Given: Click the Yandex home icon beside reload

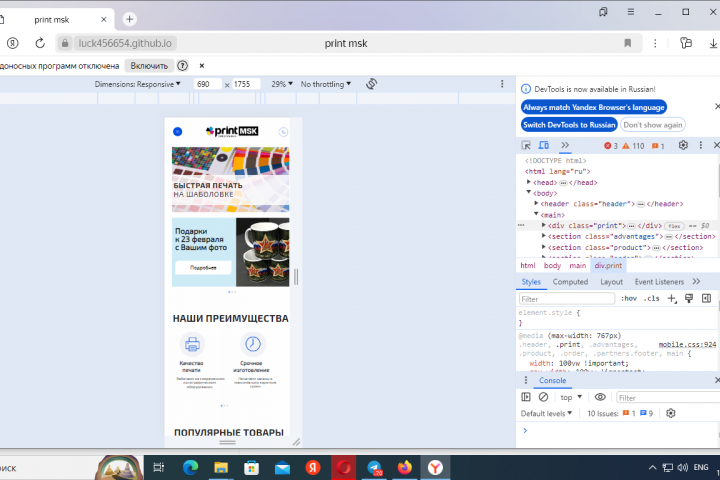Looking at the screenshot, I should (x=12, y=43).
